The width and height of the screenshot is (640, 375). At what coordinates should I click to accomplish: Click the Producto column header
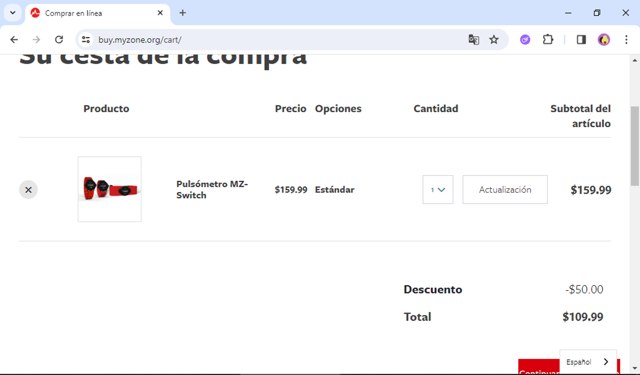[106, 109]
